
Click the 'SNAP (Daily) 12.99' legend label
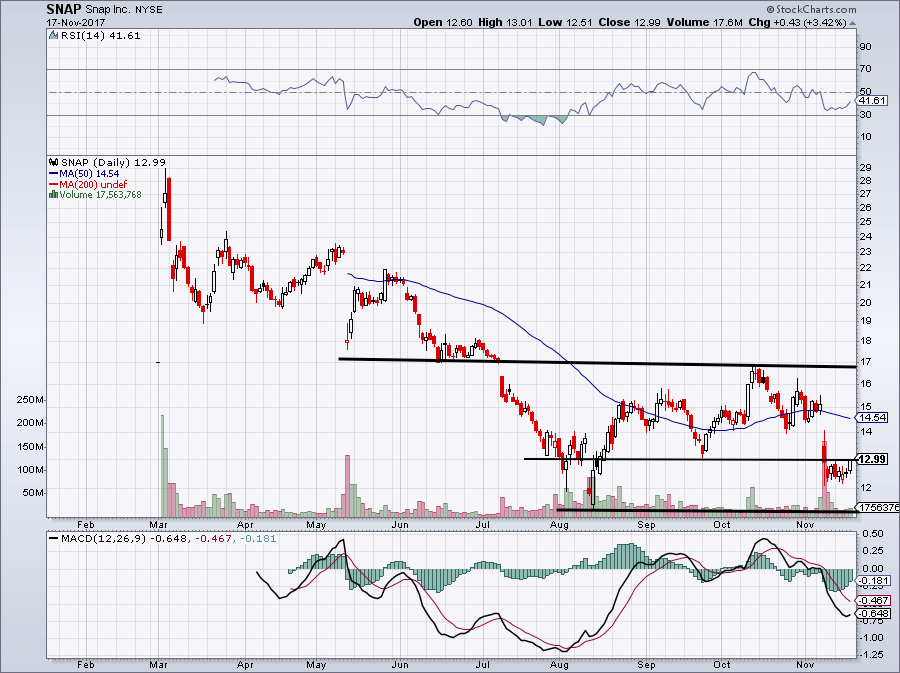tap(113, 162)
